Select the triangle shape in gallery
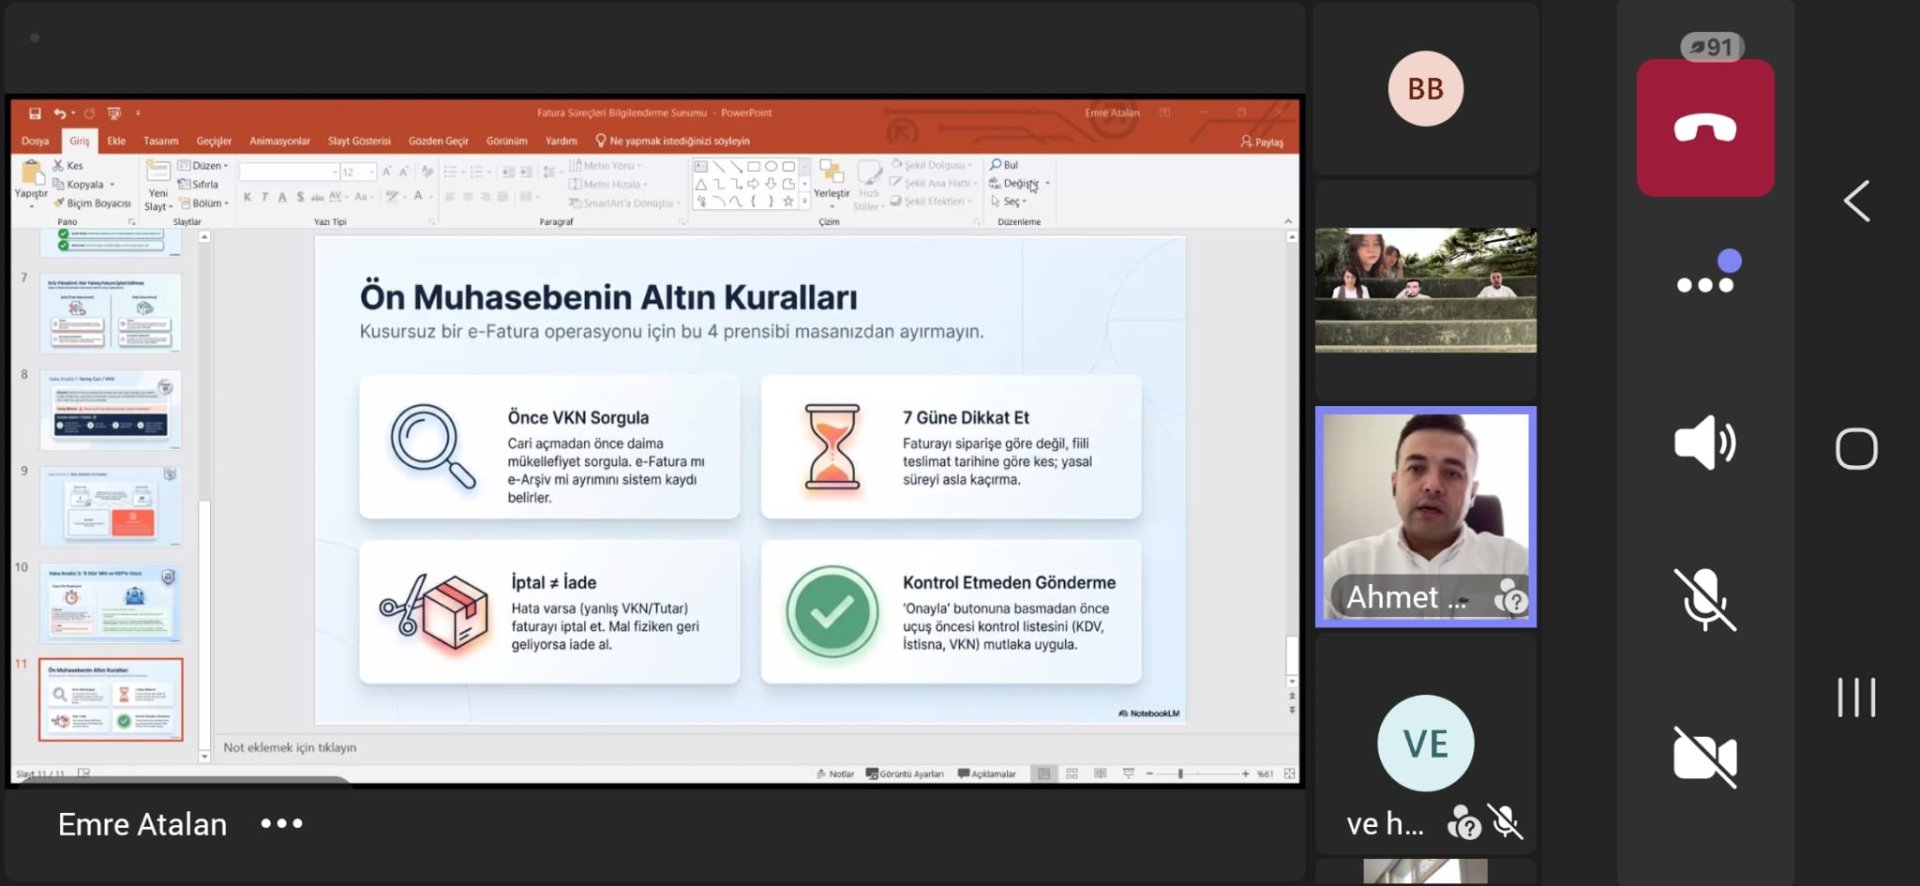The width and height of the screenshot is (1920, 886). click(701, 184)
